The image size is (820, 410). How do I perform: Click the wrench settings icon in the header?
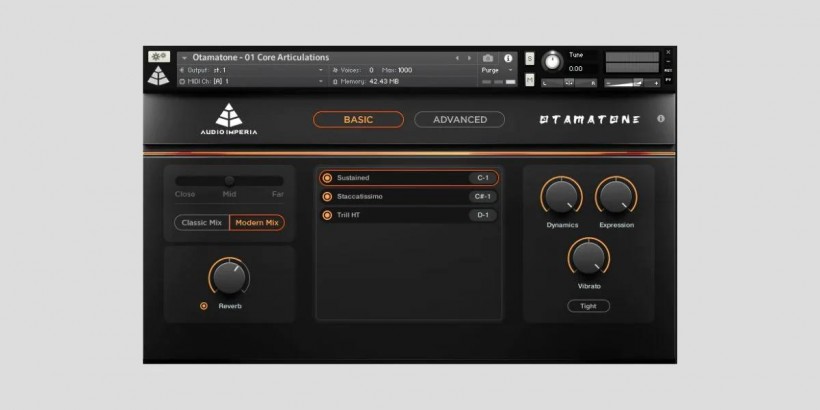159,57
